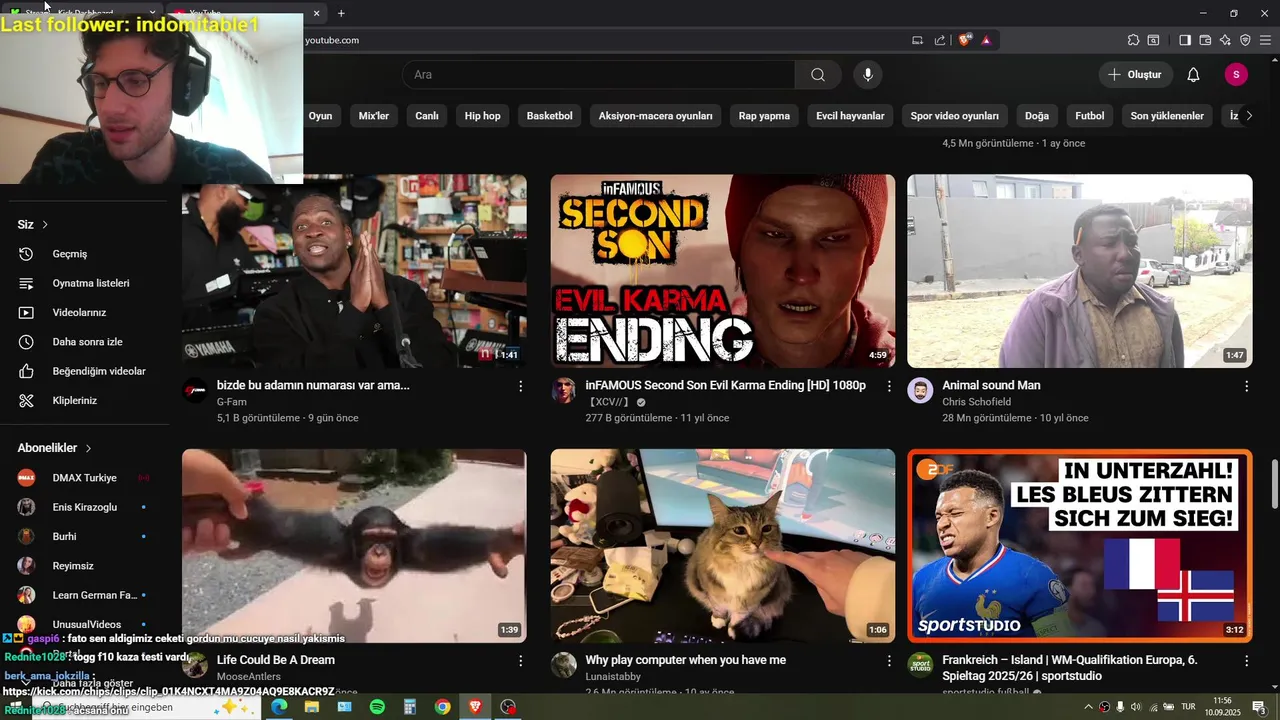Screen dimensions: 1280x720
Task: Show more category chips with the right arrow
Action: tap(1248, 116)
